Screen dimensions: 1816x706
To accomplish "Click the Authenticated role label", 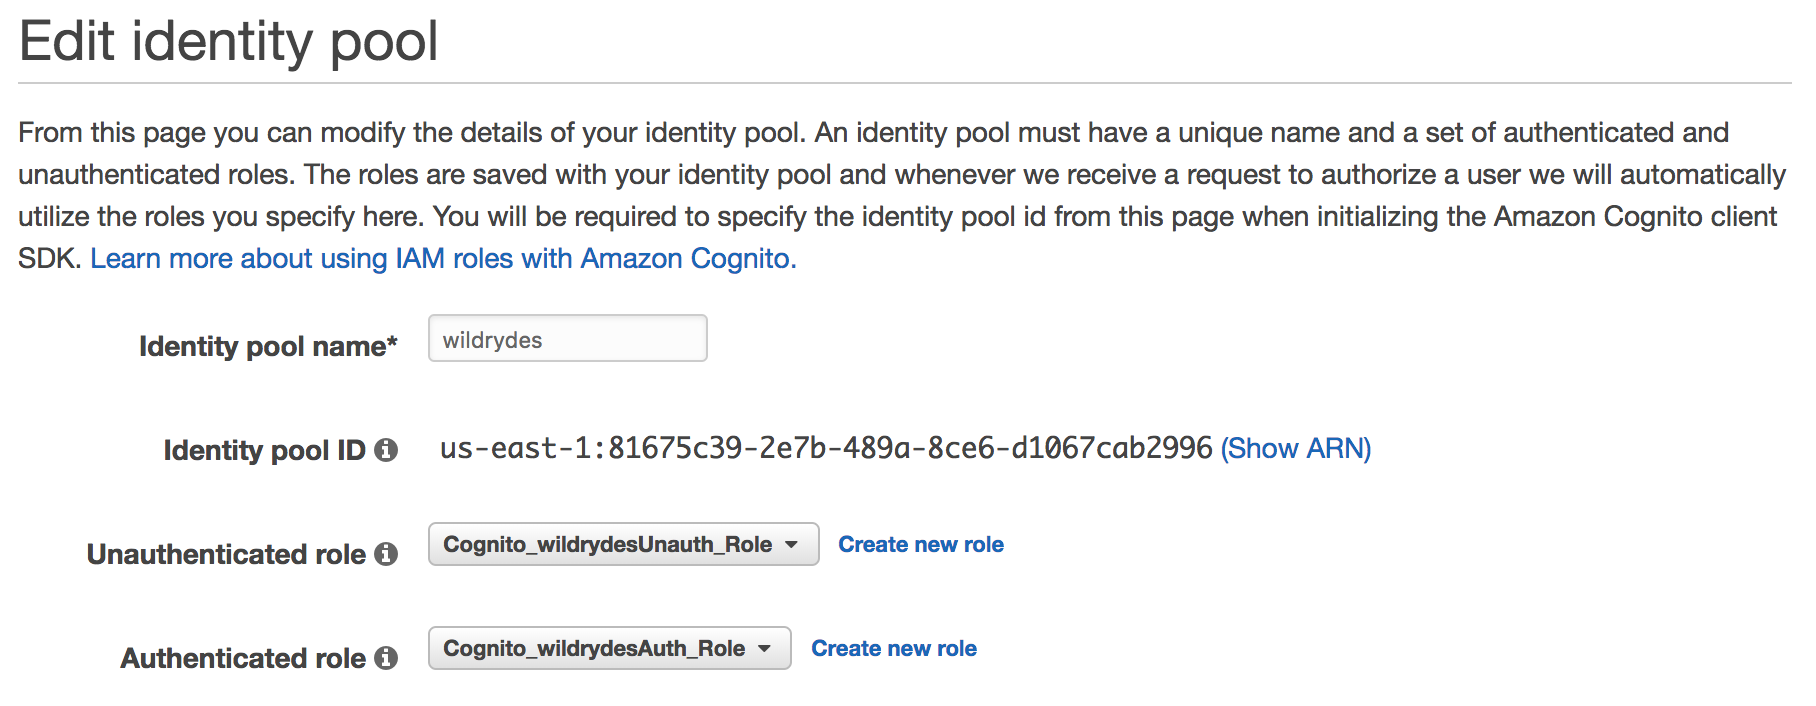I will click(243, 658).
